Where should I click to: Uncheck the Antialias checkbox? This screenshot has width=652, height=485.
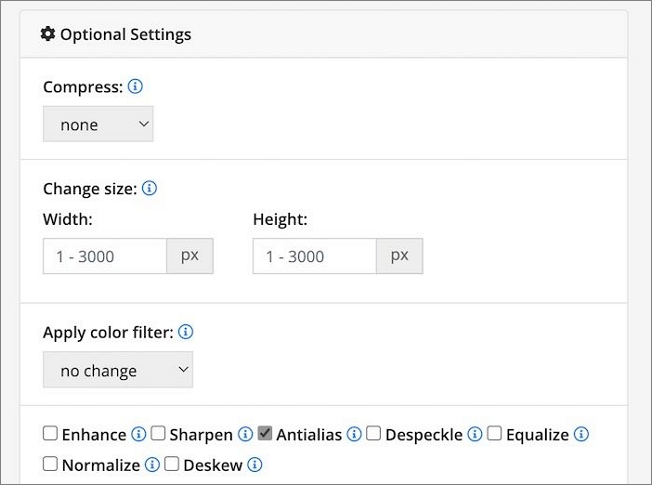point(265,434)
